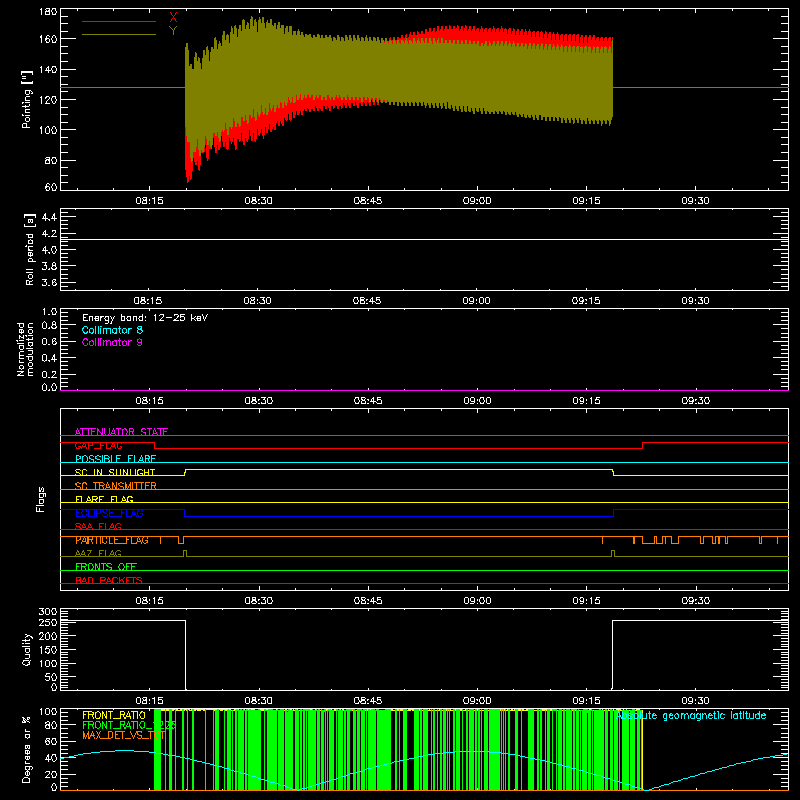Click the olive flag label below PARTICLE_FLAG
The height and width of the screenshot is (800, 800).
click(x=98, y=553)
